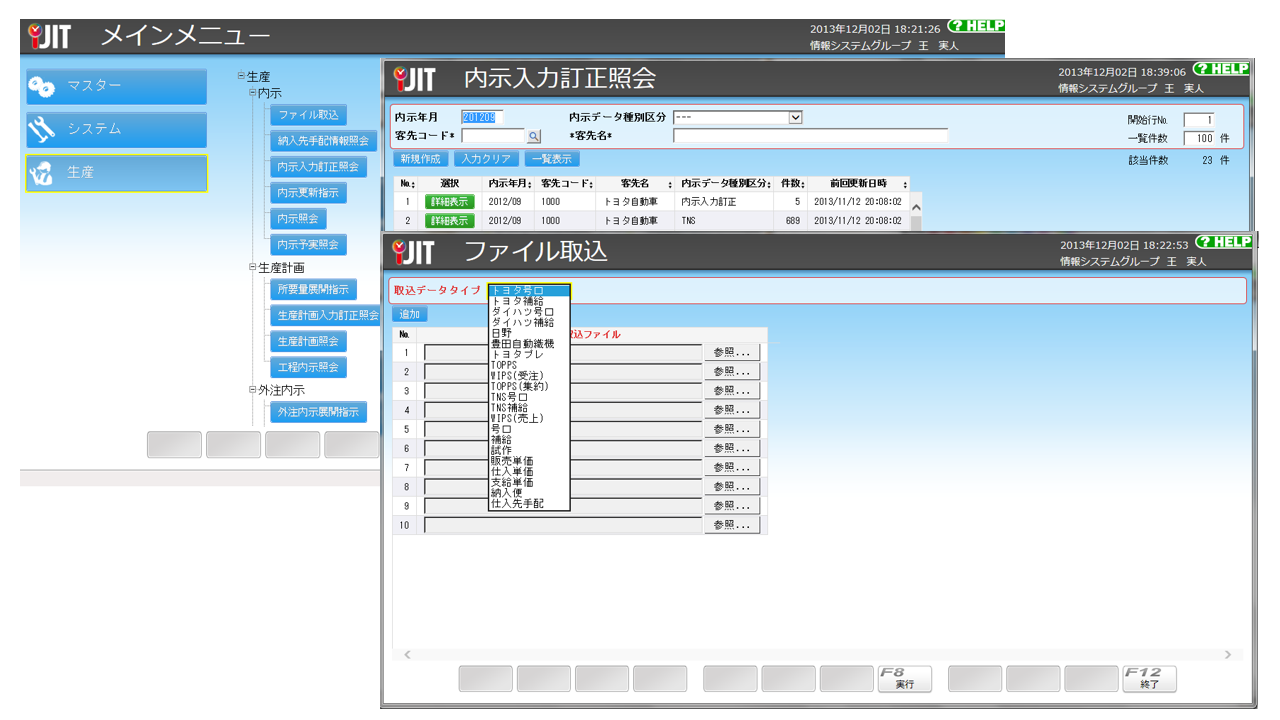Click the JIT logo in the ファイル取込 window

pos(414,252)
